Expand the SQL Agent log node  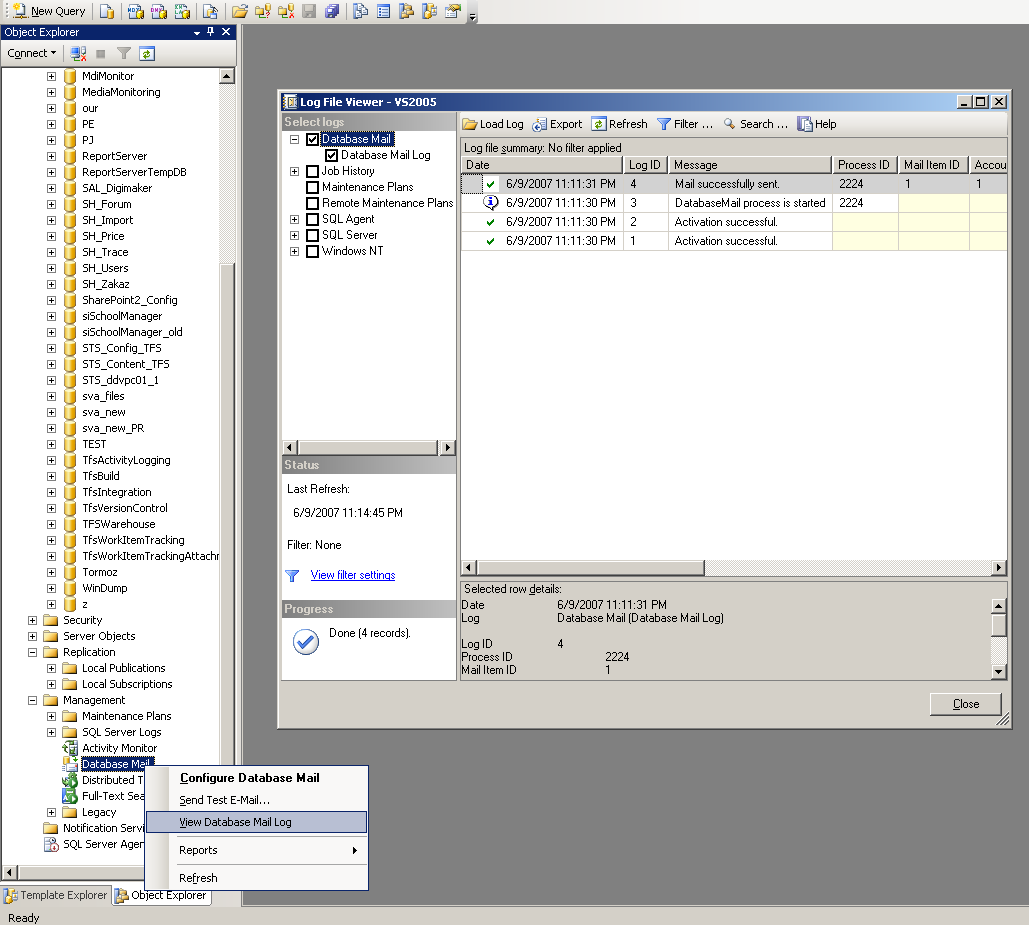coord(295,219)
